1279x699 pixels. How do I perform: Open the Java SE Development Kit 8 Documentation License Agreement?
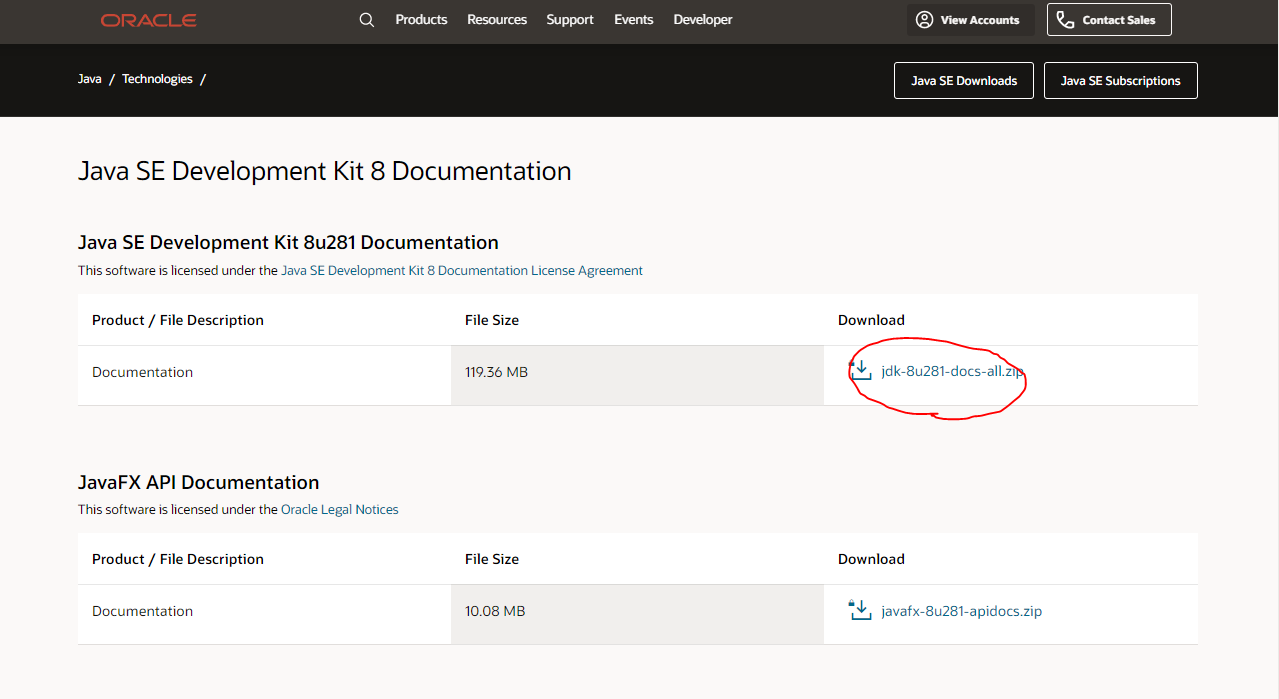(x=462, y=270)
